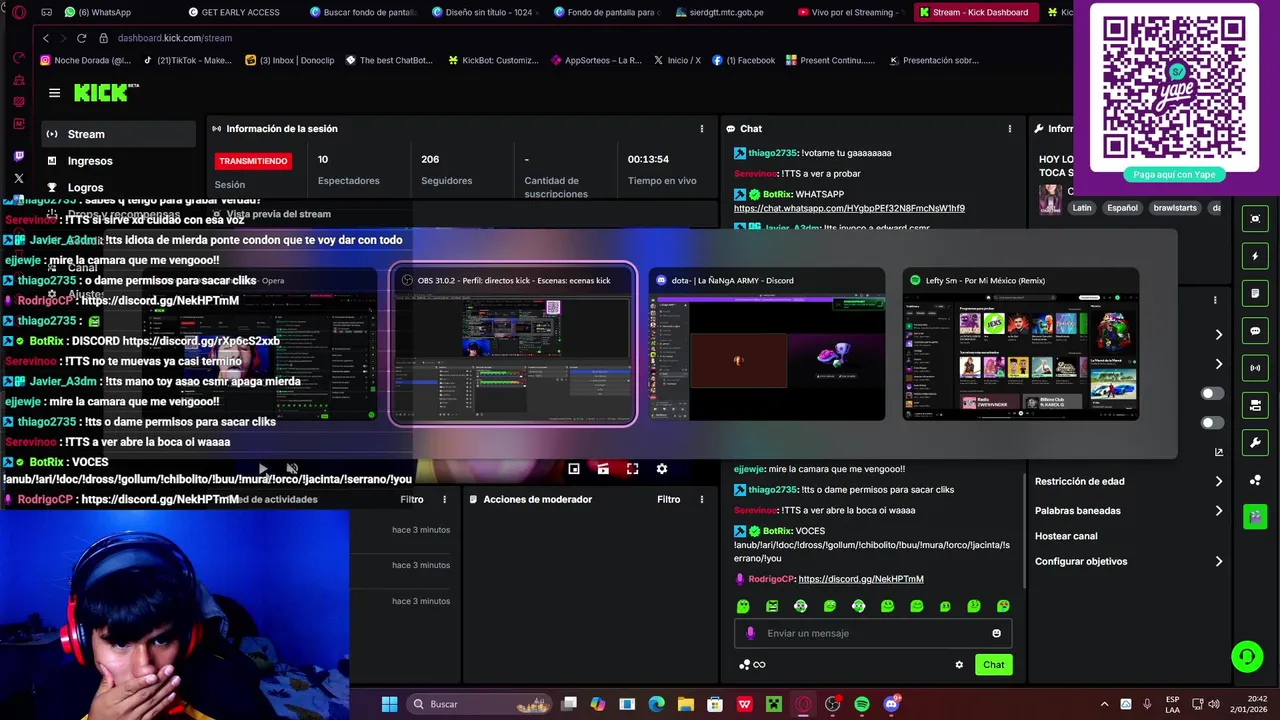Open emoji picker in message box

996,633
